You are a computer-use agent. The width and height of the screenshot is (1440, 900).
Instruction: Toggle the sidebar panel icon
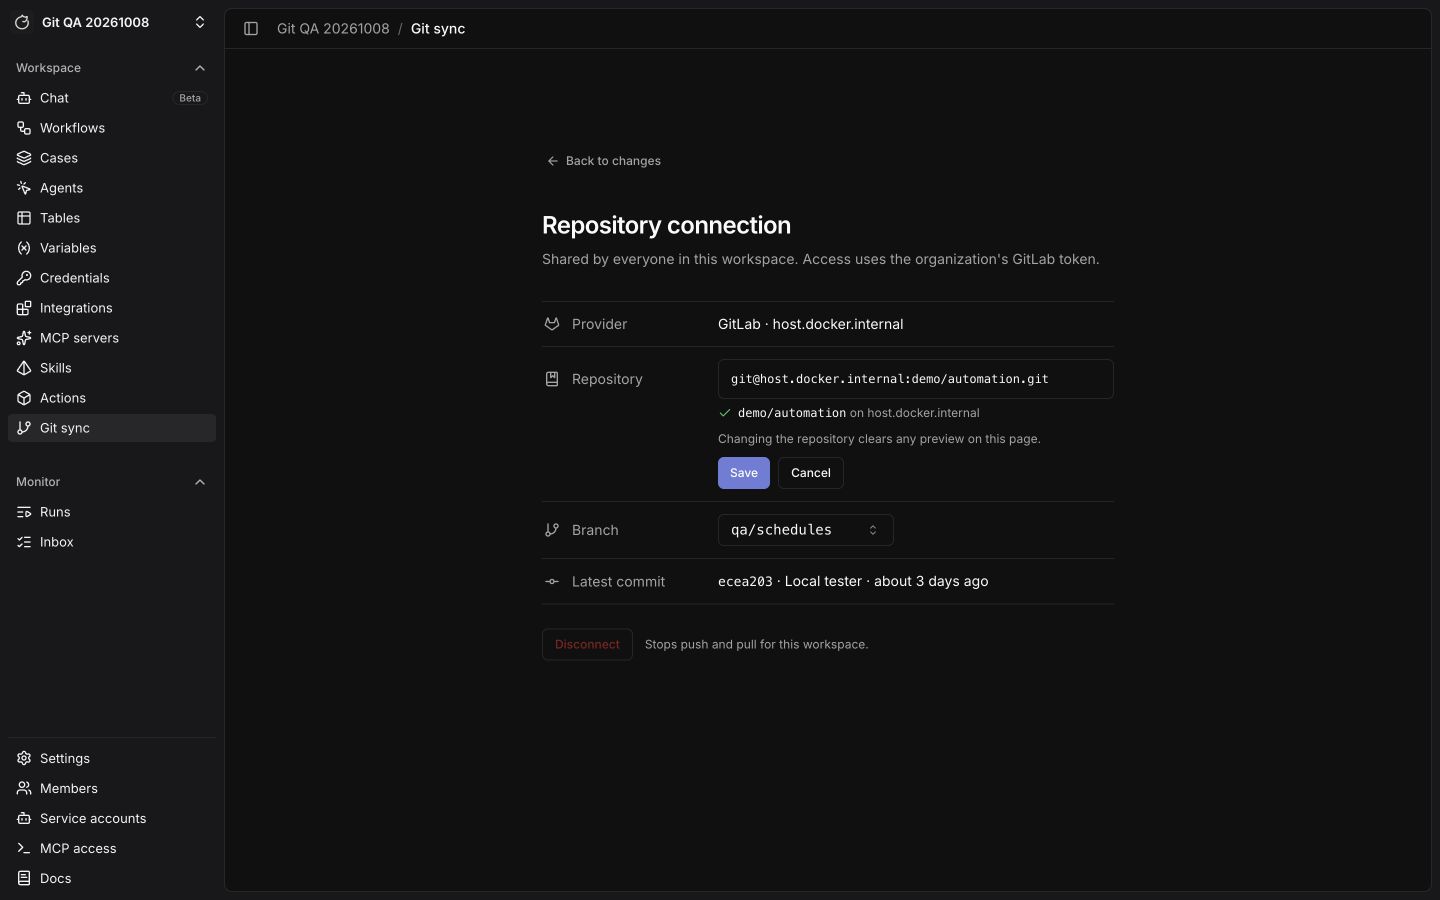click(251, 29)
